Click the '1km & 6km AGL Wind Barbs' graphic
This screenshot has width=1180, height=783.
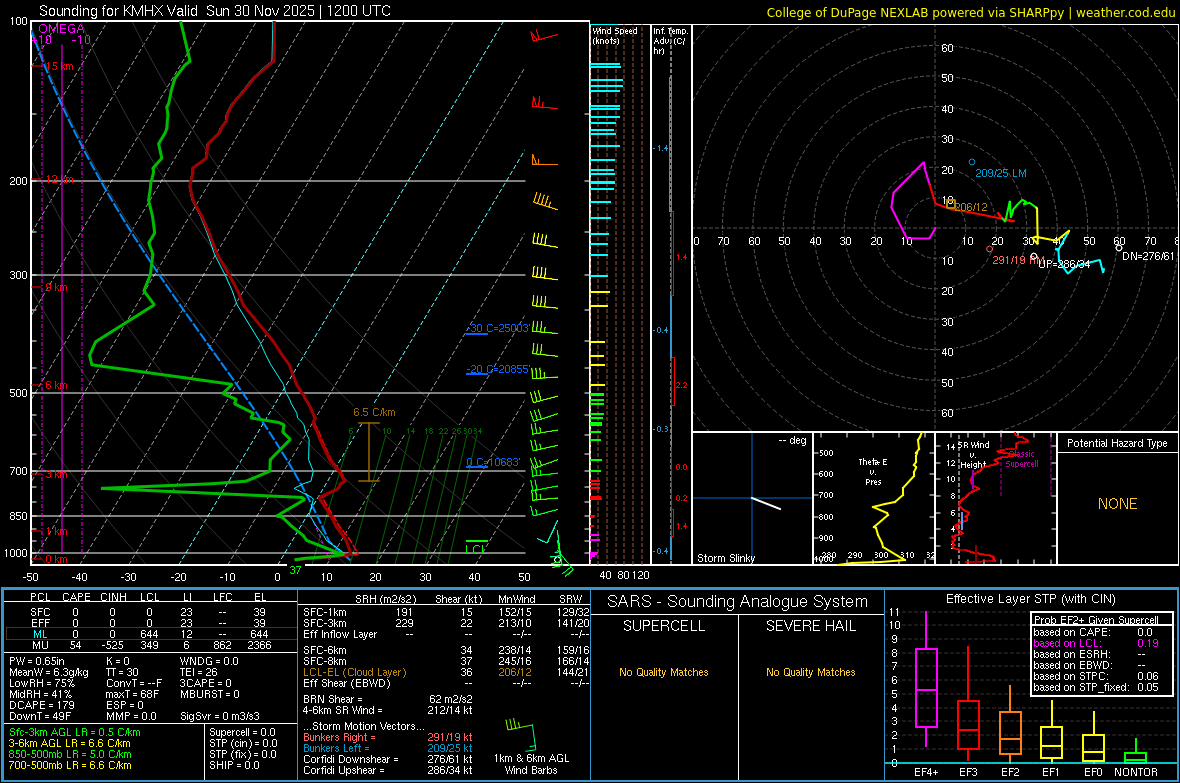coord(531,746)
